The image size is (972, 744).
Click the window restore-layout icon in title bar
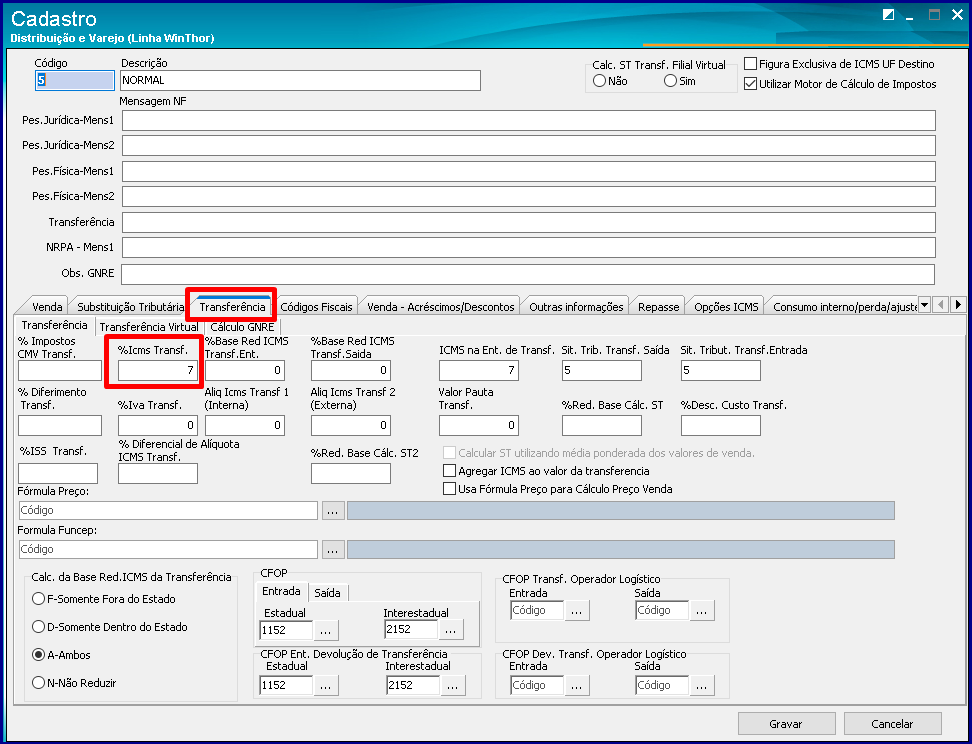pyautogui.click(x=888, y=15)
